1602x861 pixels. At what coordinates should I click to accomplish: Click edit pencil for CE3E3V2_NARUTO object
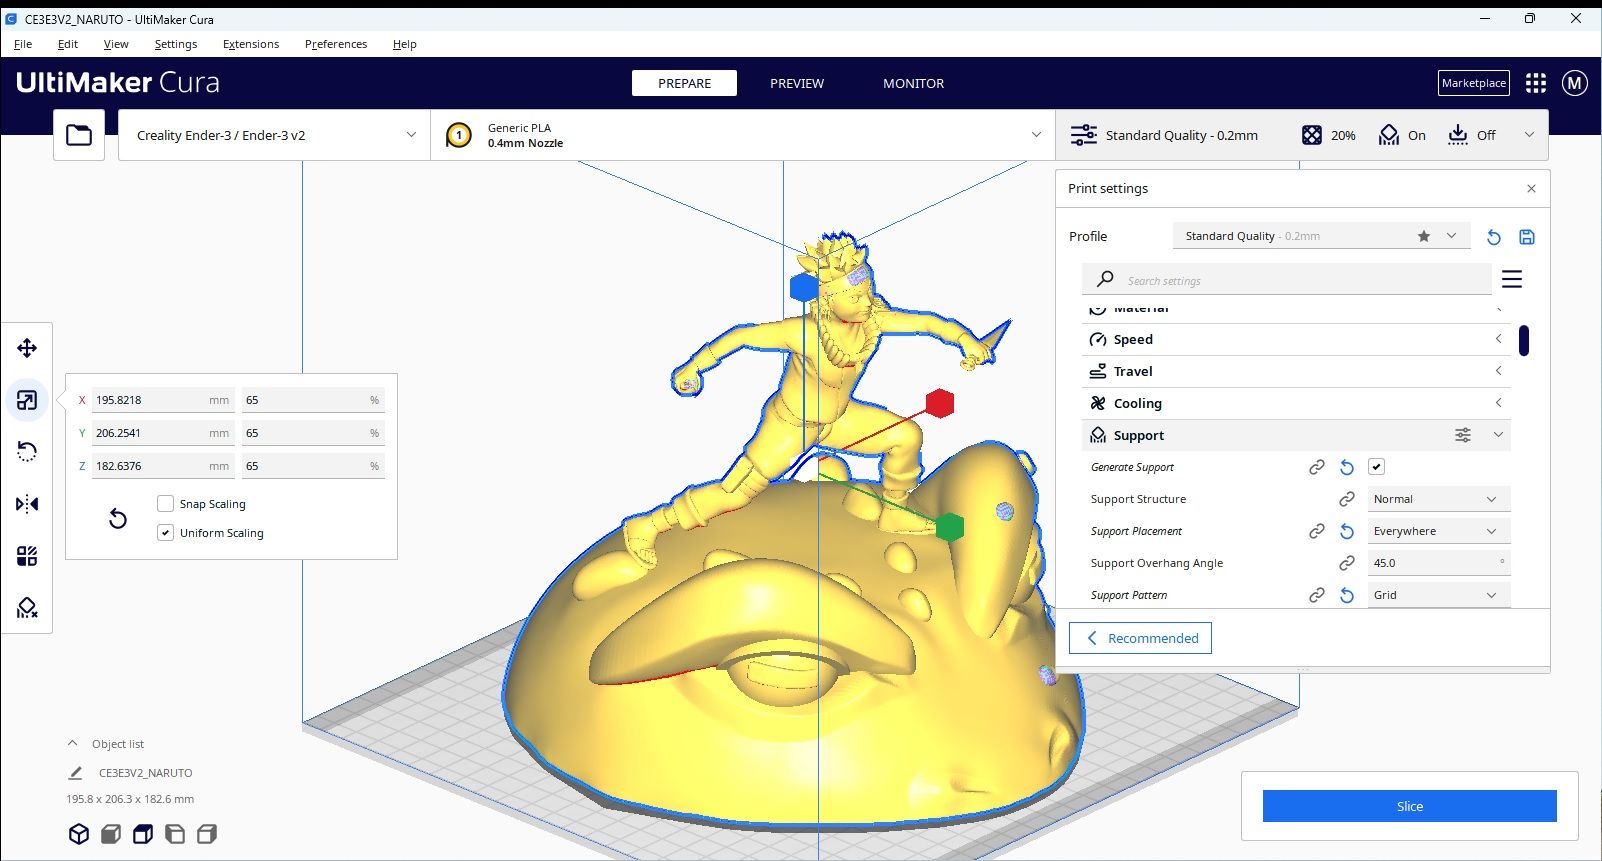(75, 773)
